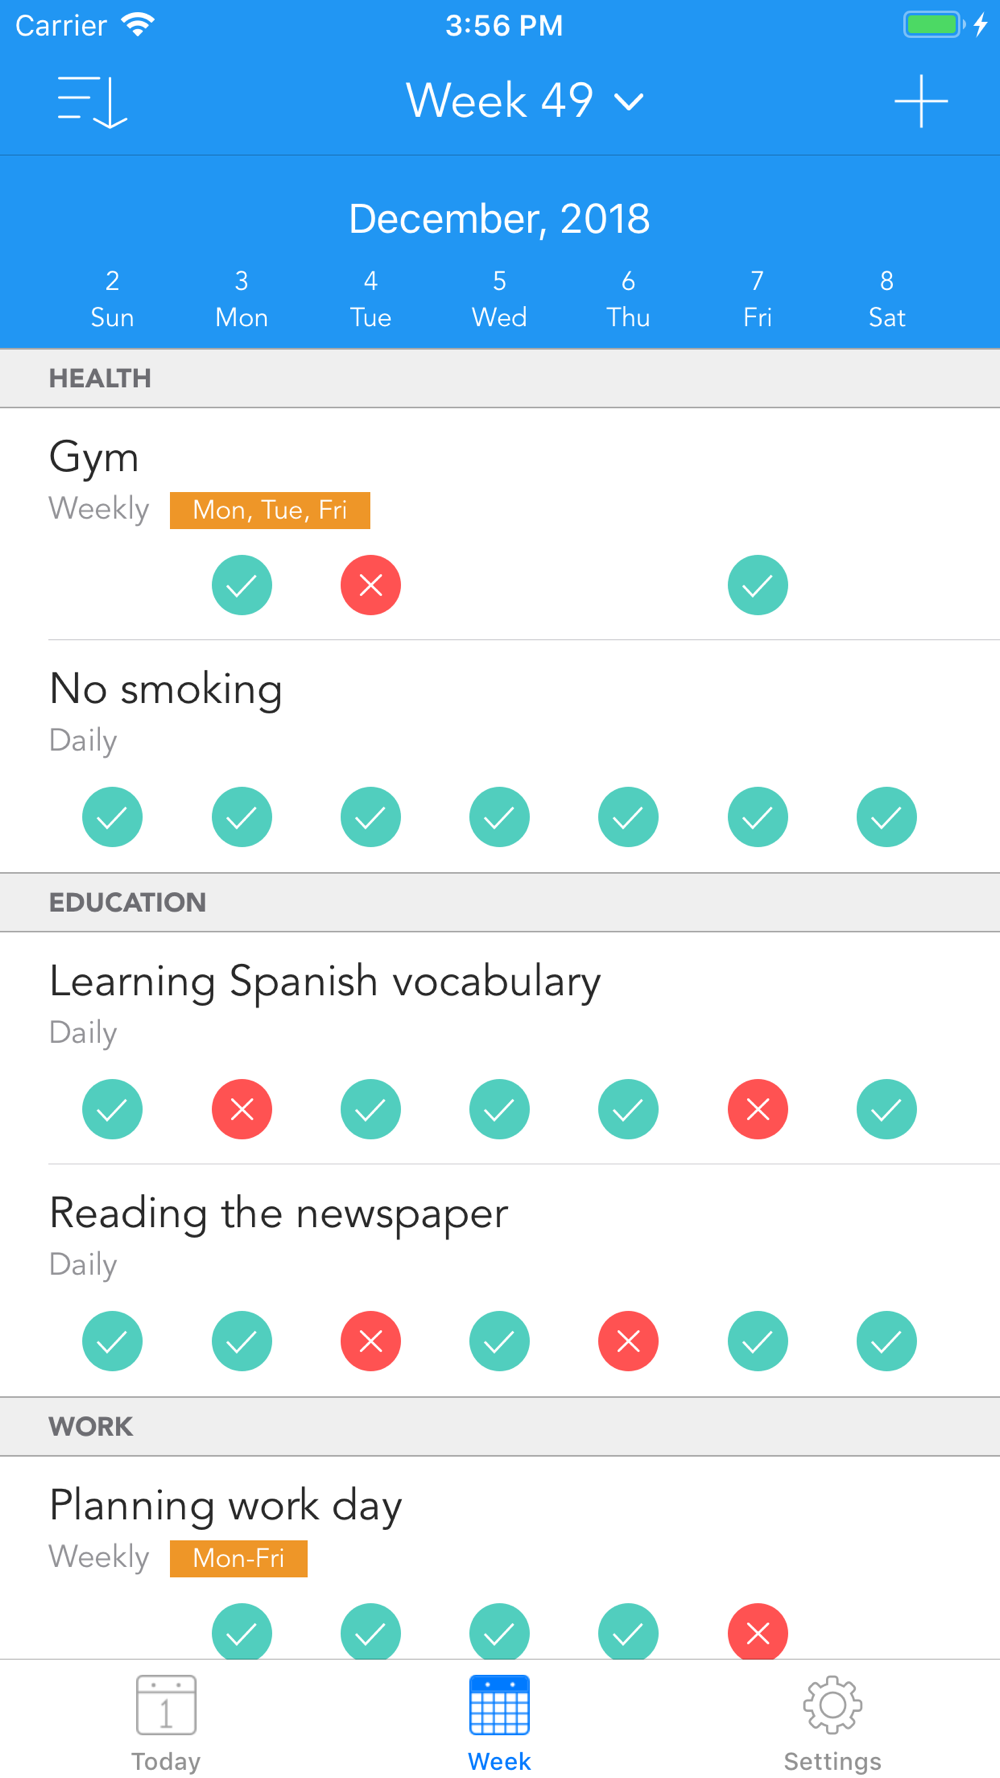Open the Today calendar tab

point(166,1722)
